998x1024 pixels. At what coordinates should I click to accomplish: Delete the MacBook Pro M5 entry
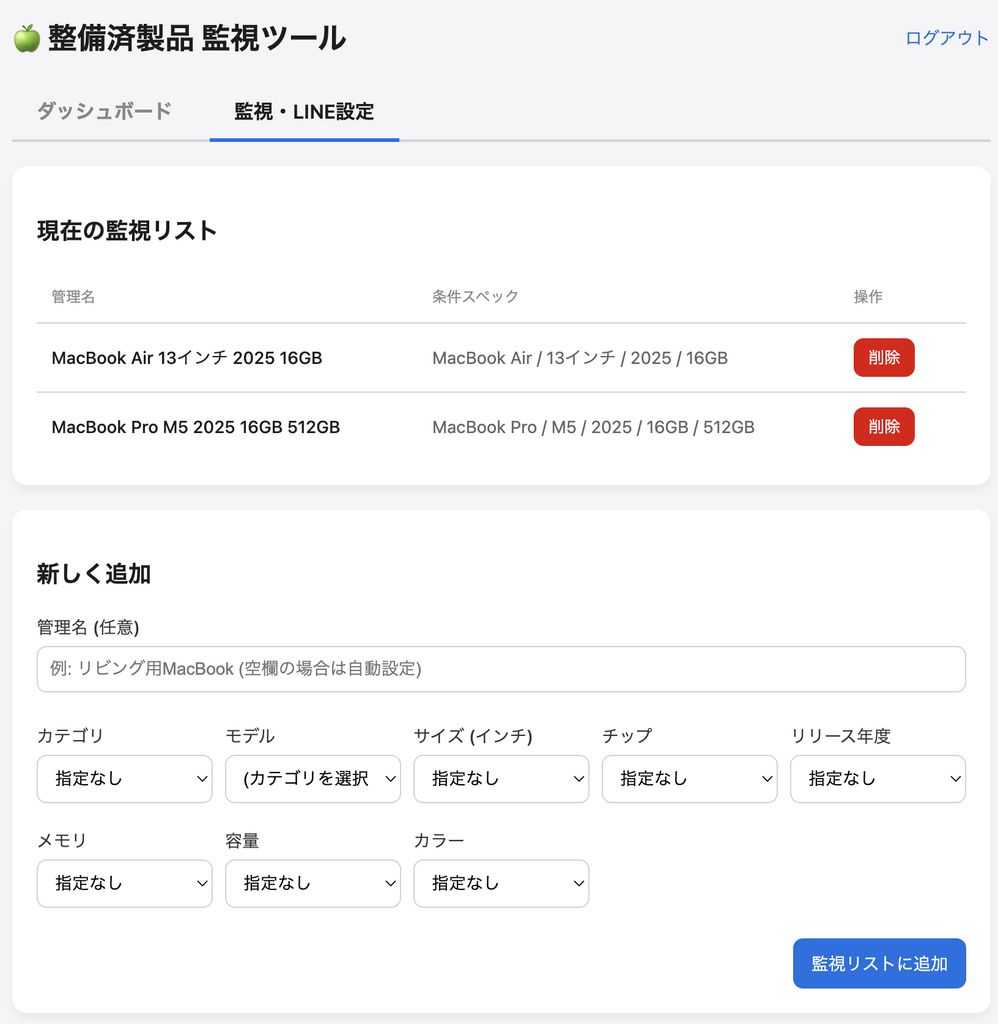883,427
